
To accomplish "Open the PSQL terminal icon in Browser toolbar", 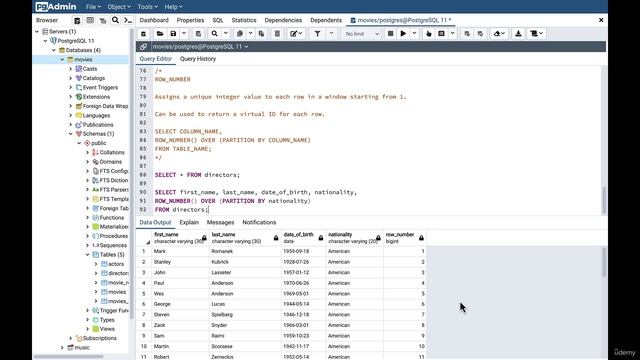I will click(x=128, y=20).
